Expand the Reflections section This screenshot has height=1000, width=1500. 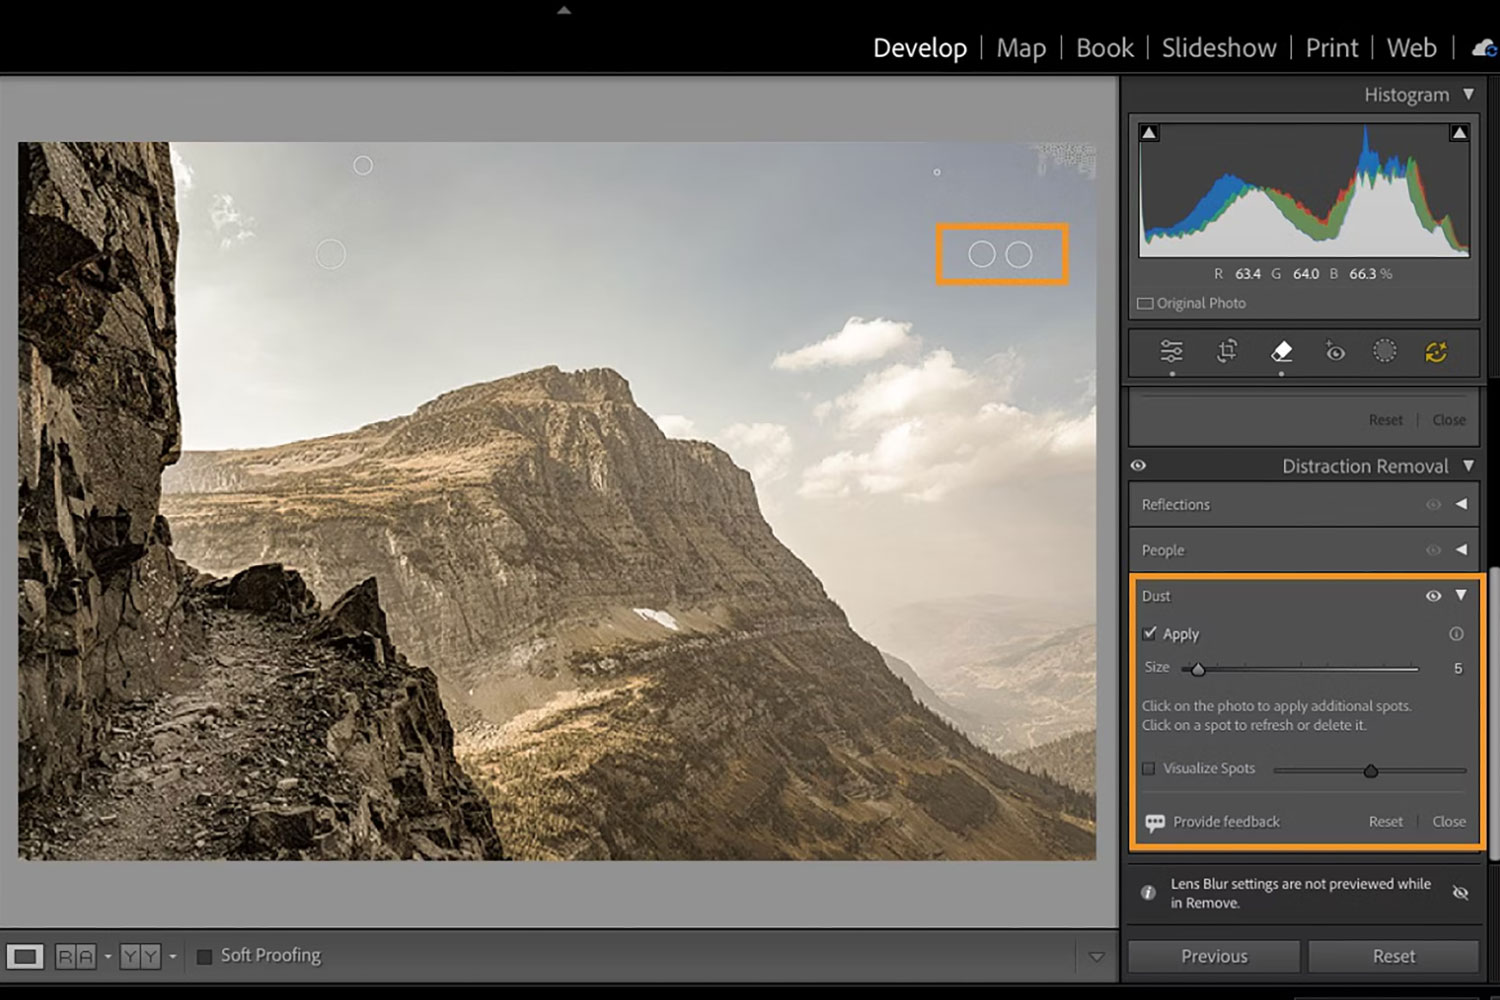[1461, 505]
